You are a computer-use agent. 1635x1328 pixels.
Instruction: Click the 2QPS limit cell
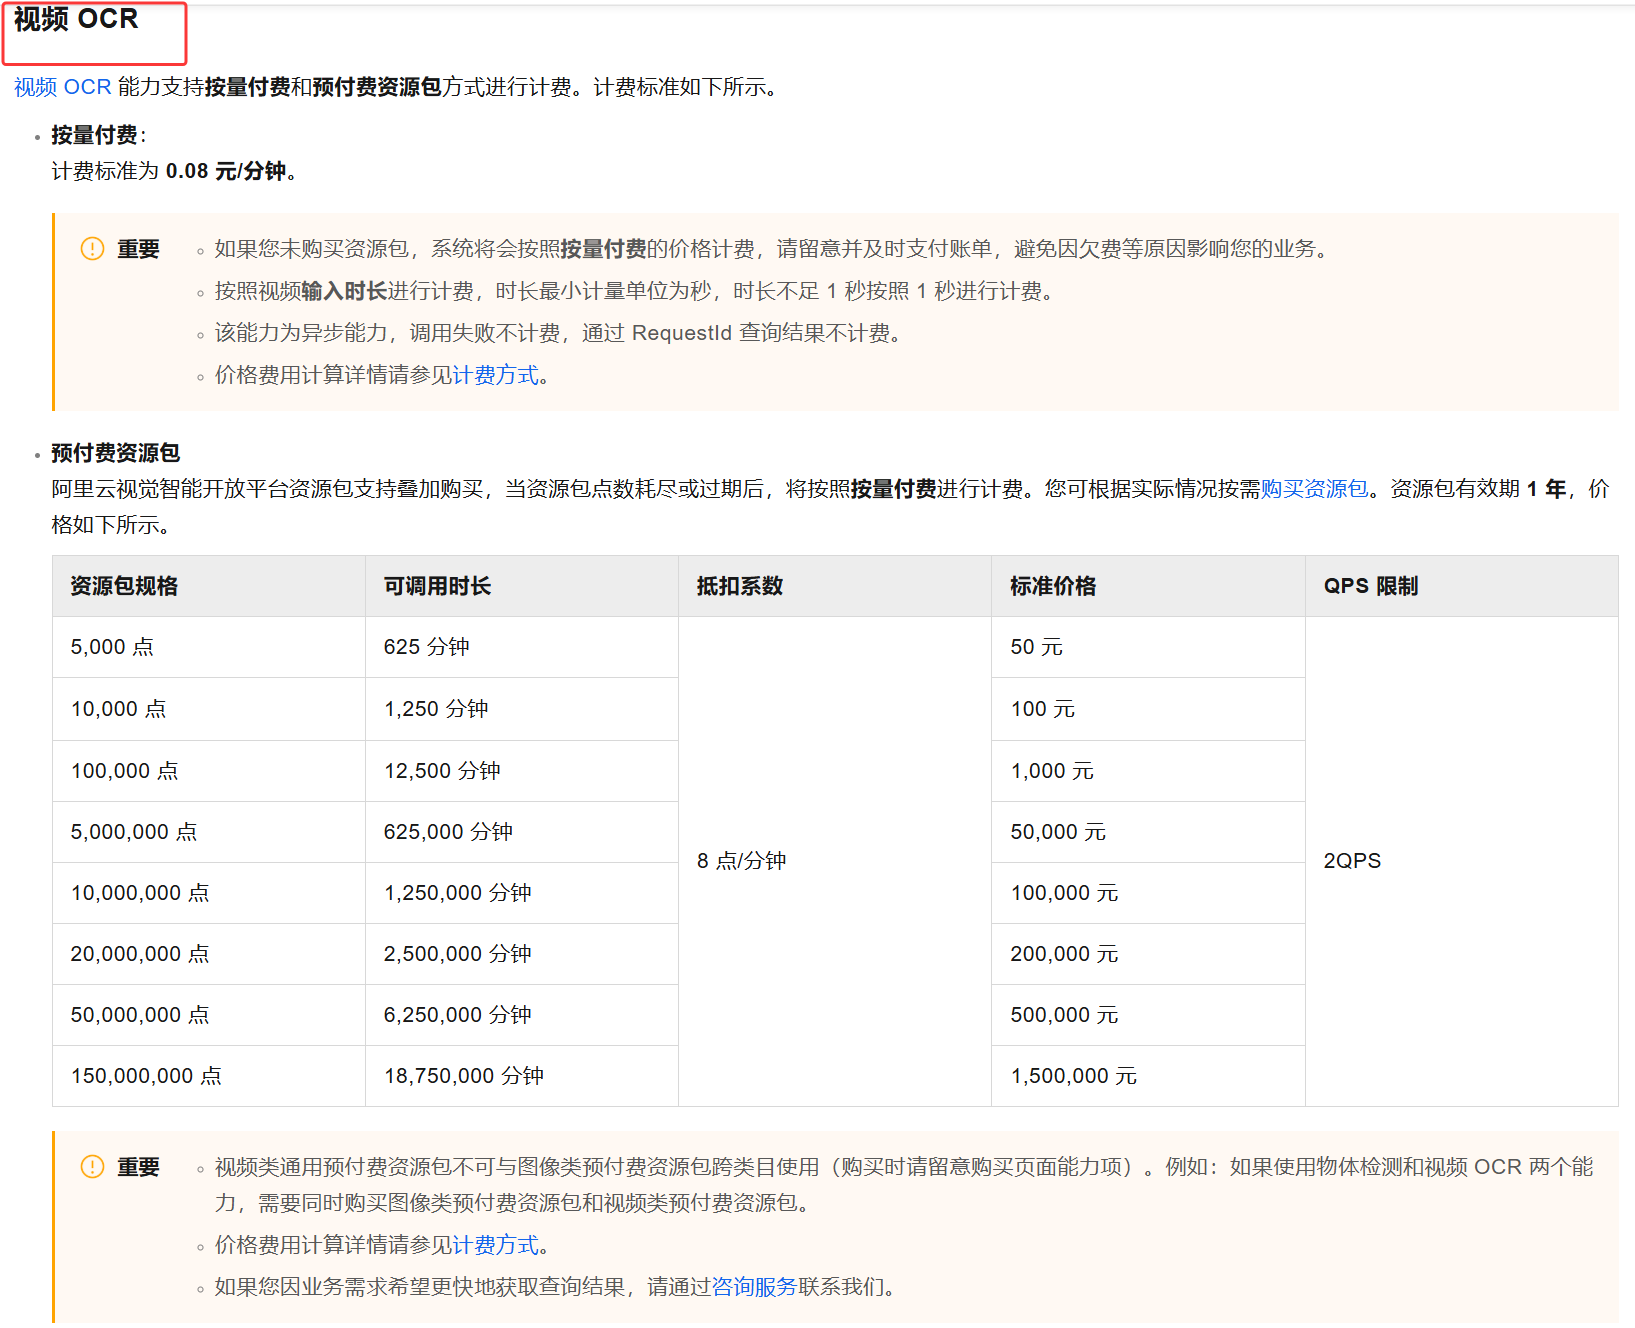coord(1462,861)
